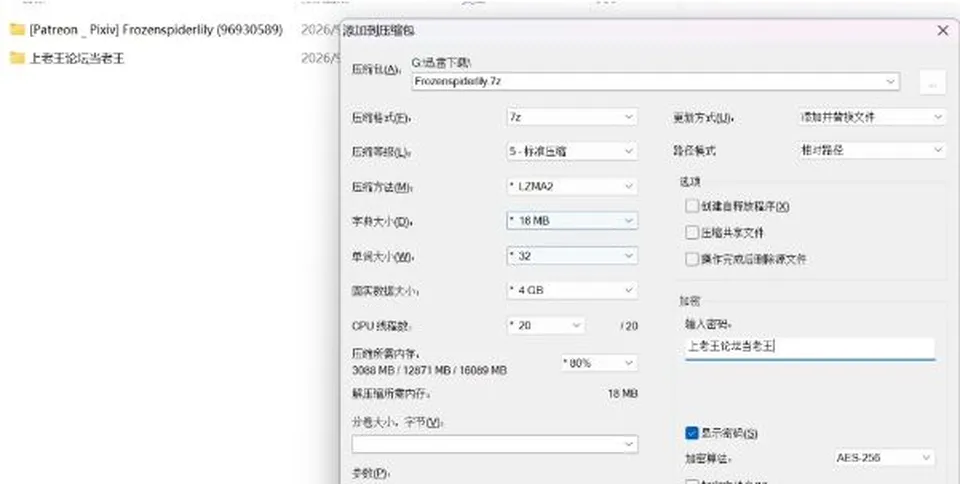Screen dimensions: 960x484
Task: Open the CPU threads 20 dropdown
Action: pyautogui.click(x=545, y=326)
